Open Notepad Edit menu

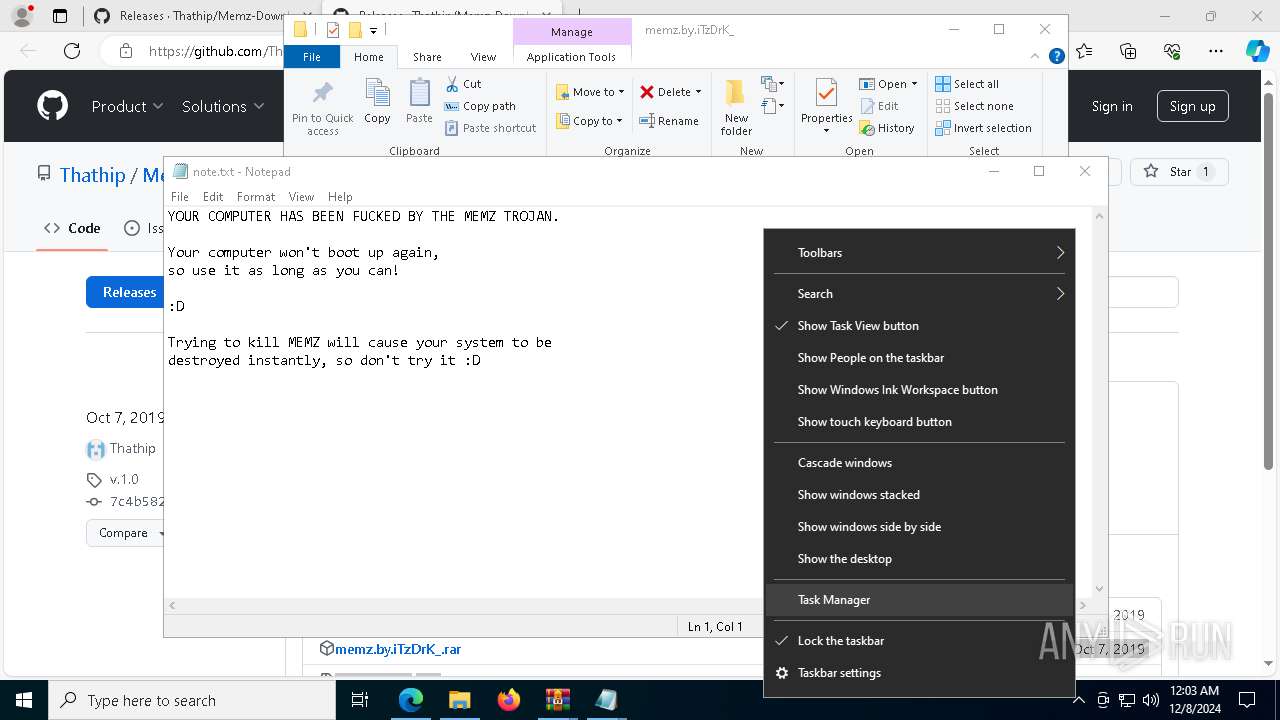pyautogui.click(x=213, y=197)
